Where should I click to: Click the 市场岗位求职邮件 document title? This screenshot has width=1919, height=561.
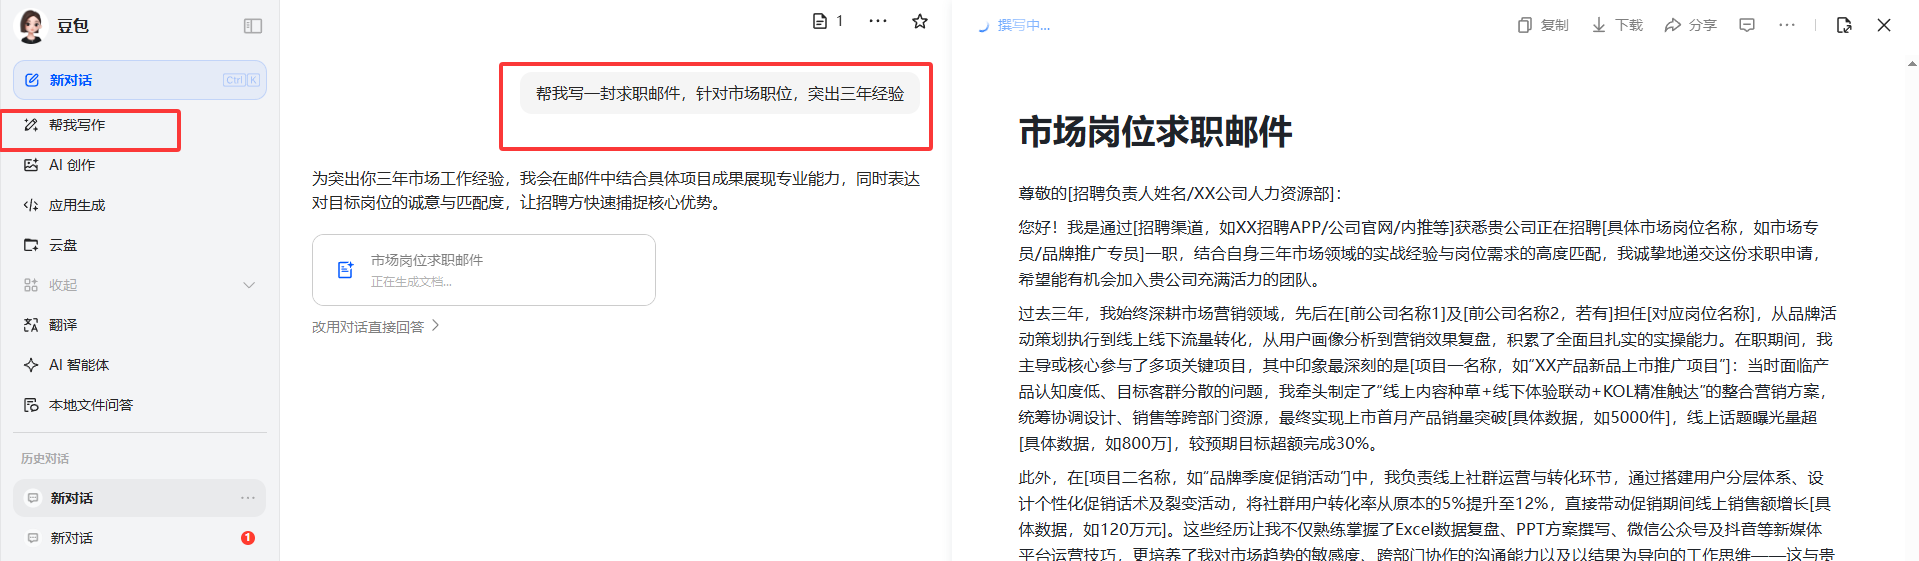(1155, 132)
